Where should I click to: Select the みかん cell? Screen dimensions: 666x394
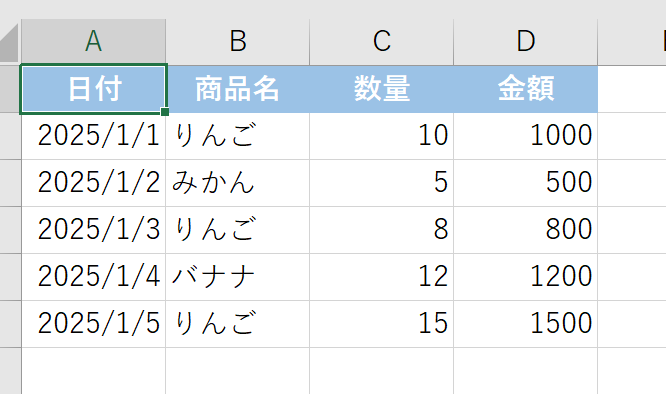238,183
